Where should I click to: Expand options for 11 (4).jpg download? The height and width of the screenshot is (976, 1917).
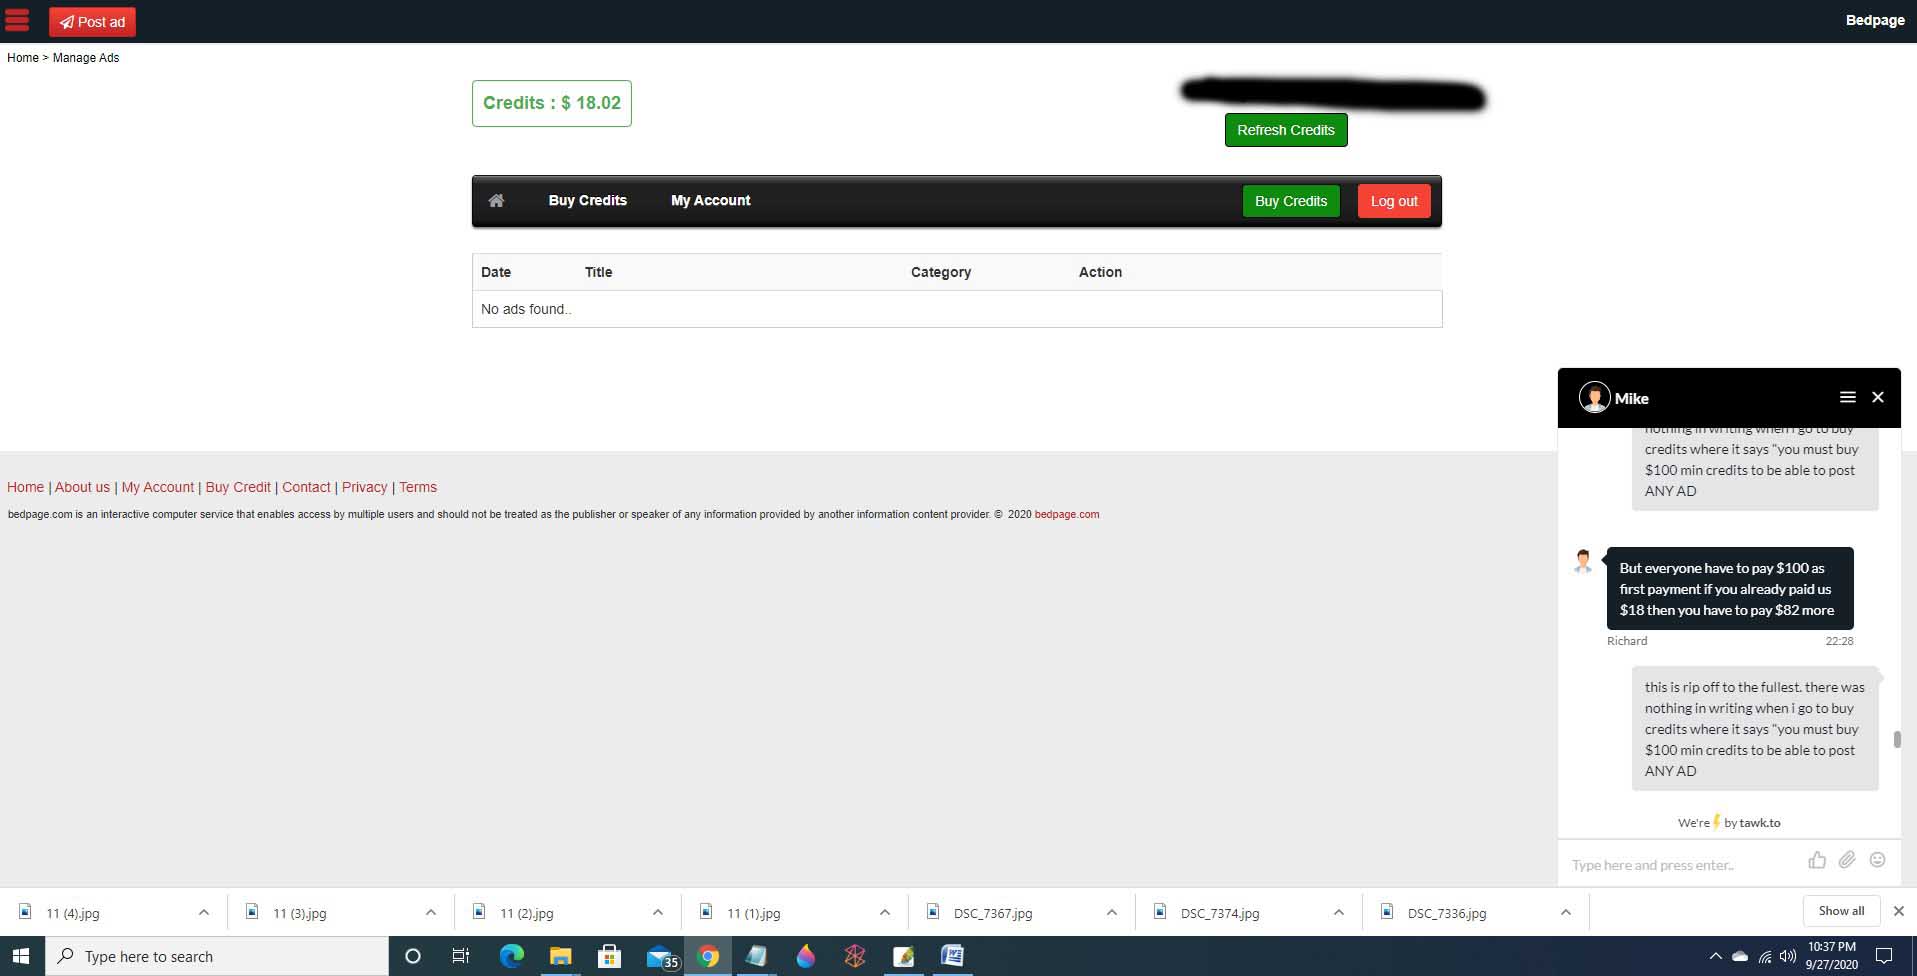tap(203, 912)
